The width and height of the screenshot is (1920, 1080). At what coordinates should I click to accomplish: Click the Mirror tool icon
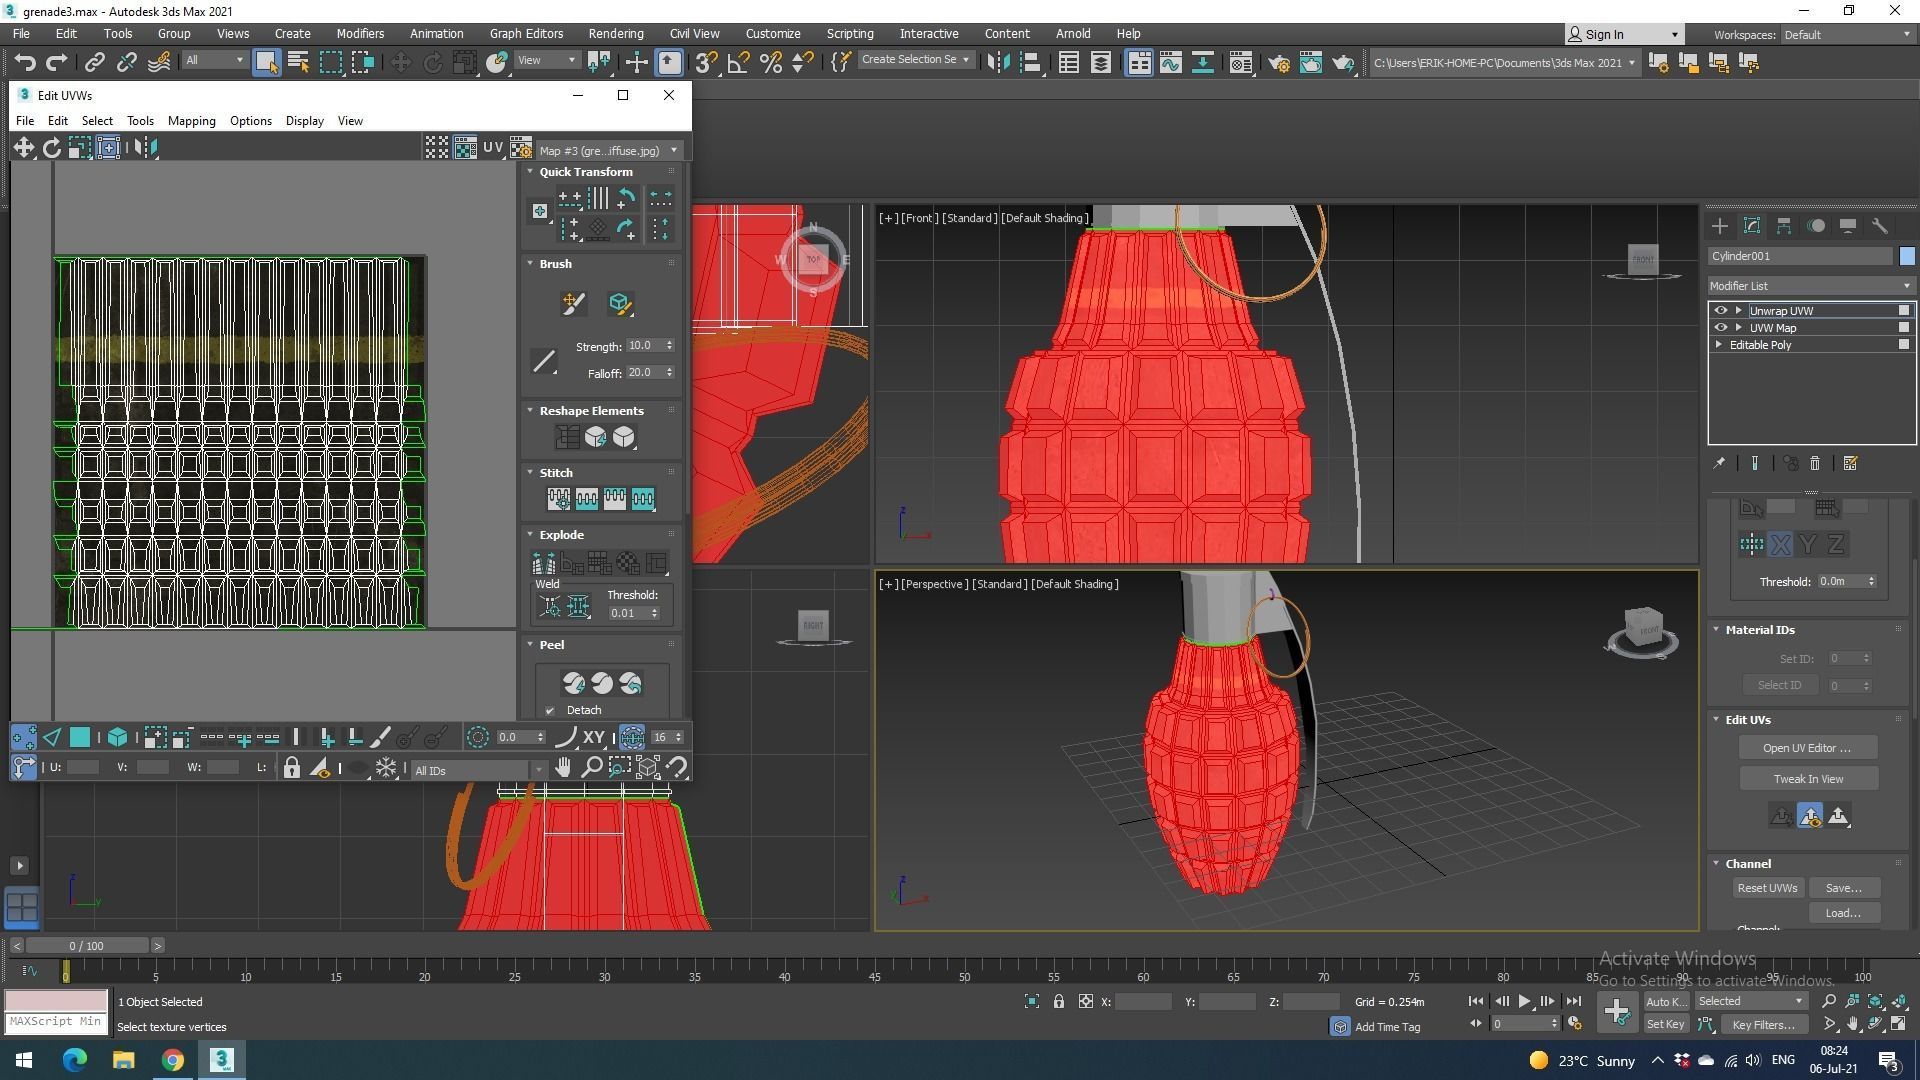[998, 63]
